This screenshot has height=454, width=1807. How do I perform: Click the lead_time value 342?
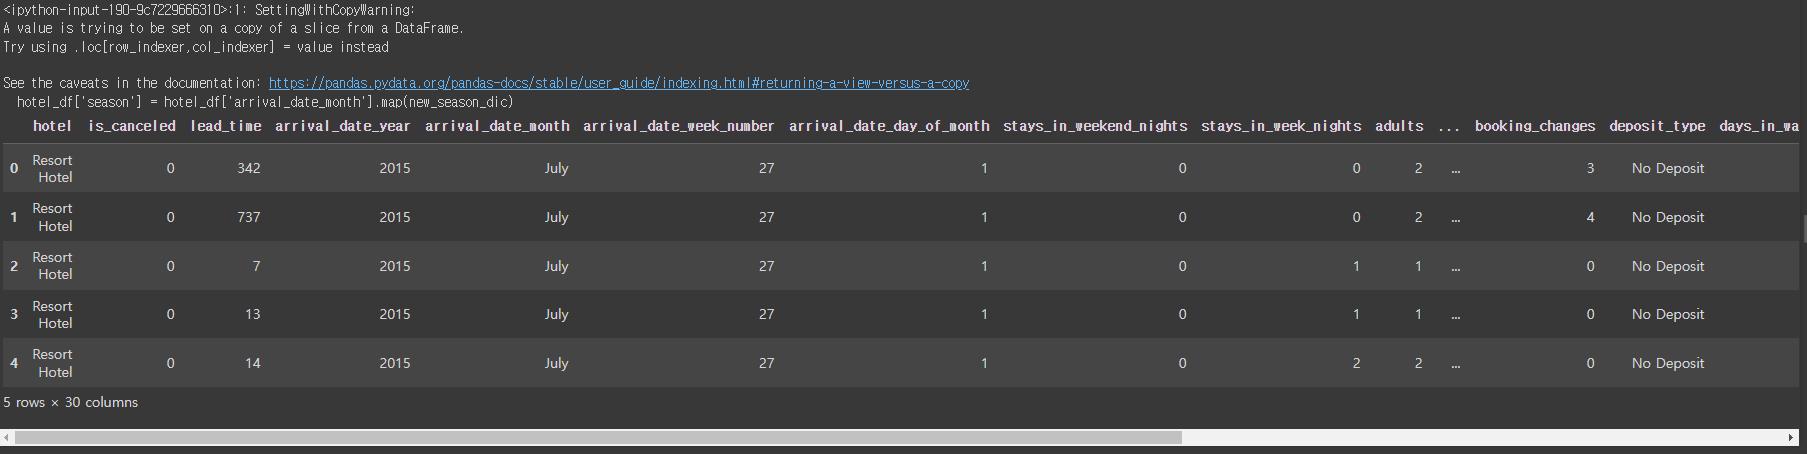[249, 168]
